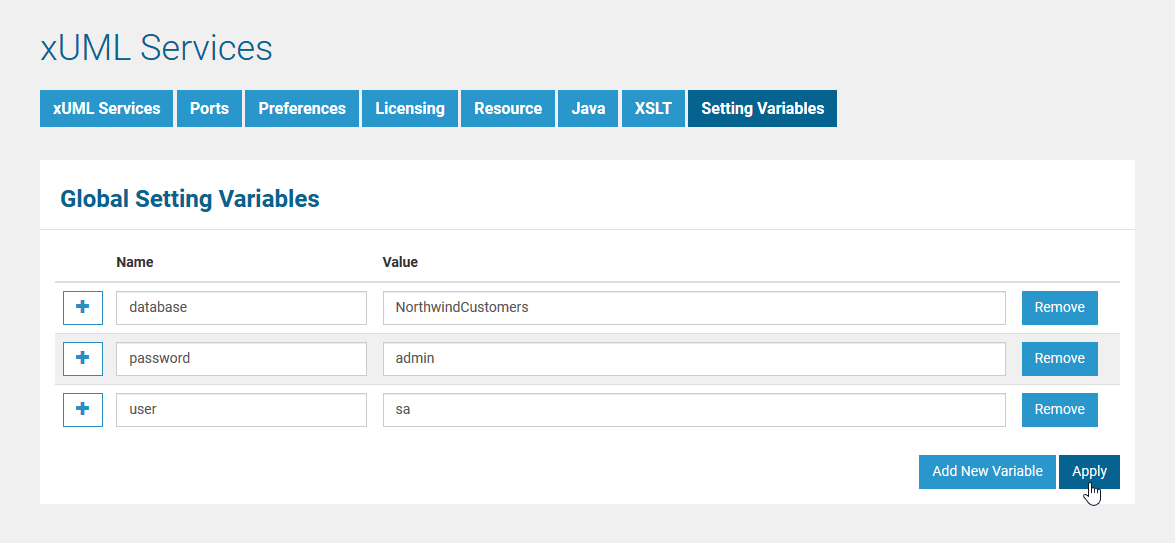Click the plus icon beside user row
The width and height of the screenshot is (1175, 543).
tap(83, 409)
